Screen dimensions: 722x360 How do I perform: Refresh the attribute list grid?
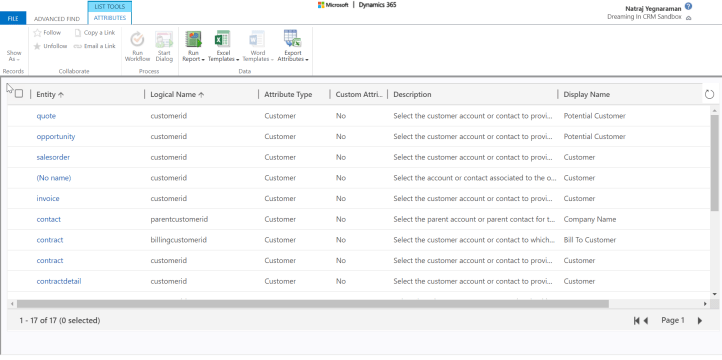point(709,94)
